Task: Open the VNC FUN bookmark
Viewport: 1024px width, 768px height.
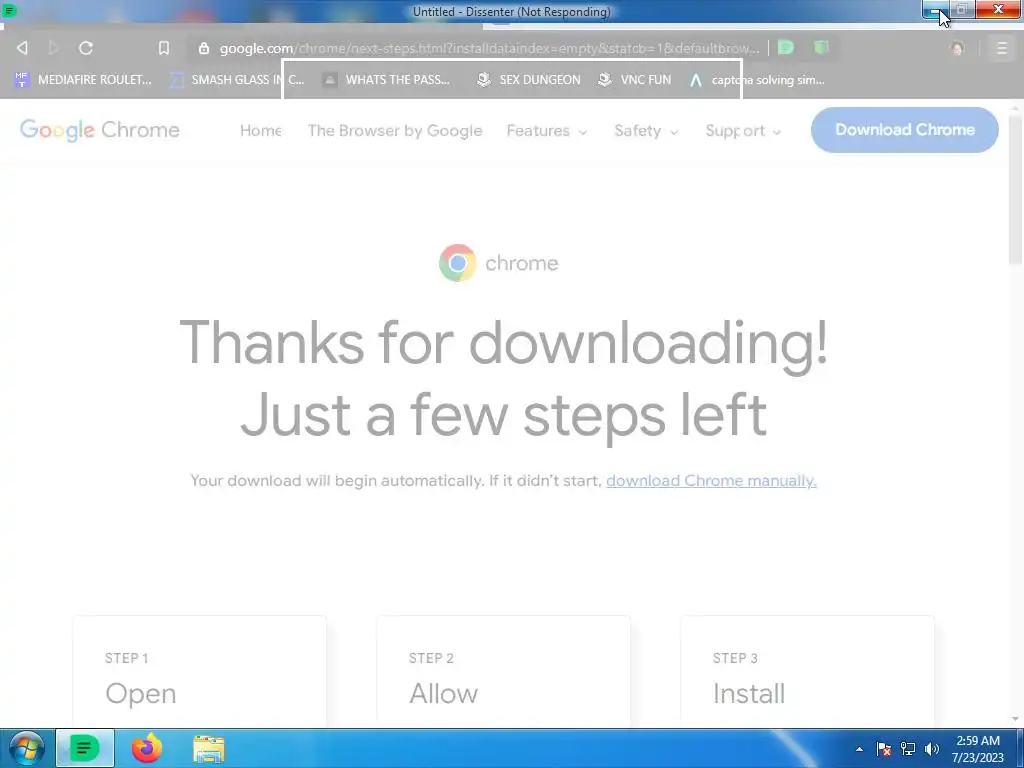Action: [635, 80]
